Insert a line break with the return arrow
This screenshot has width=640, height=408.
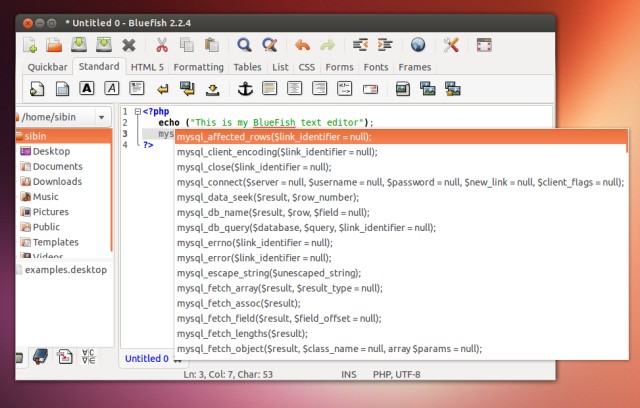[163, 89]
